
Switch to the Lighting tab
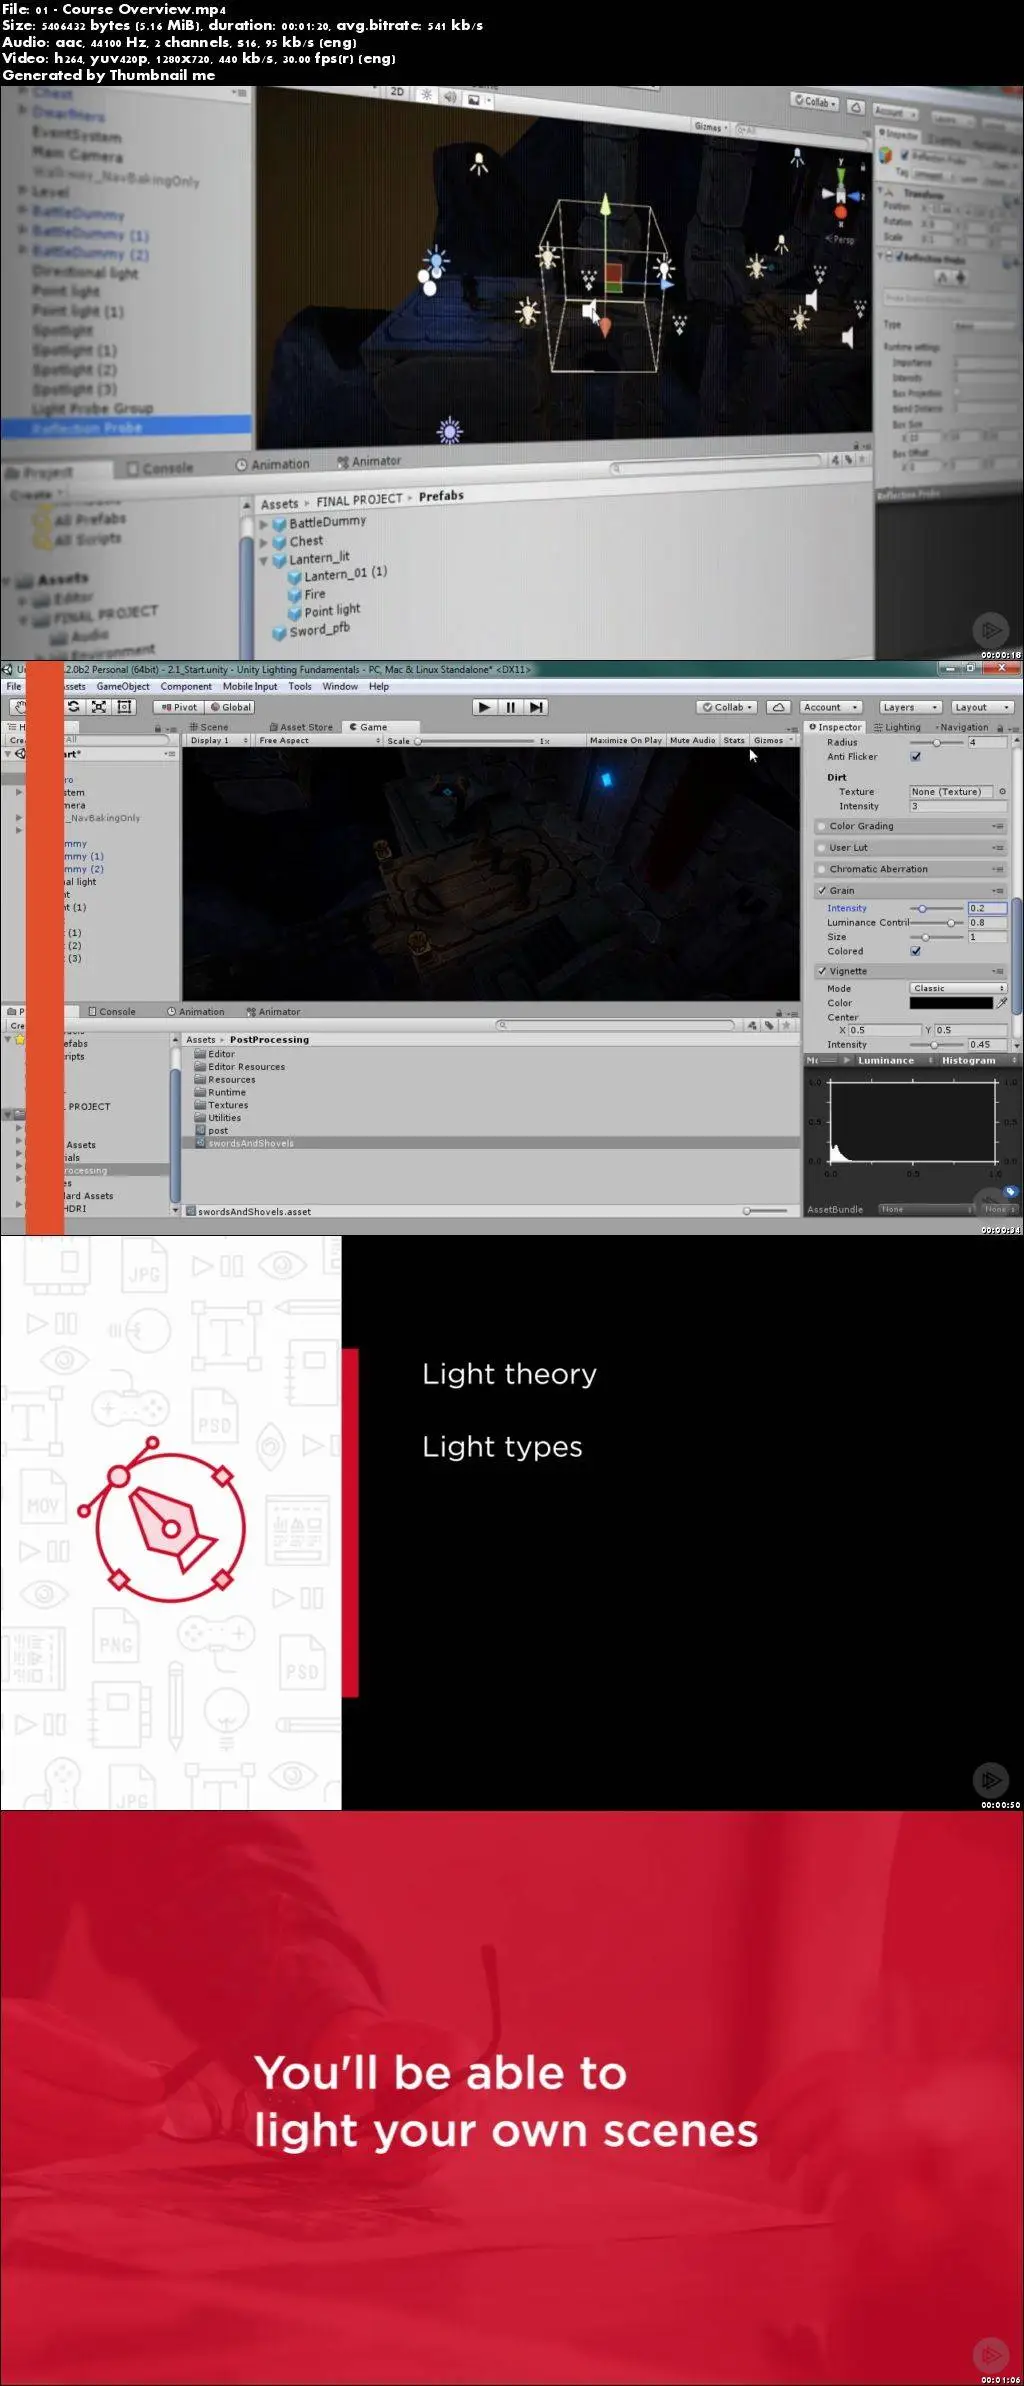pos(897,727)
